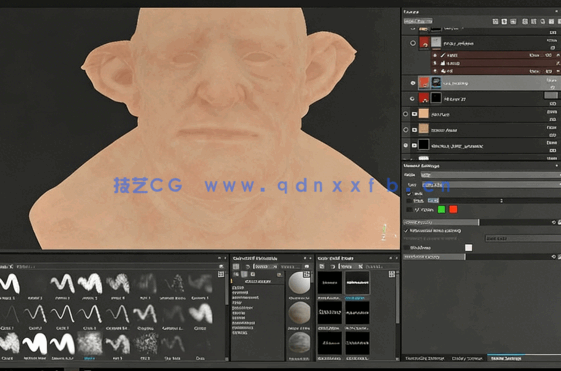561x371 pixels.
Task: Click the red color swatch
Action: (453, 210)
